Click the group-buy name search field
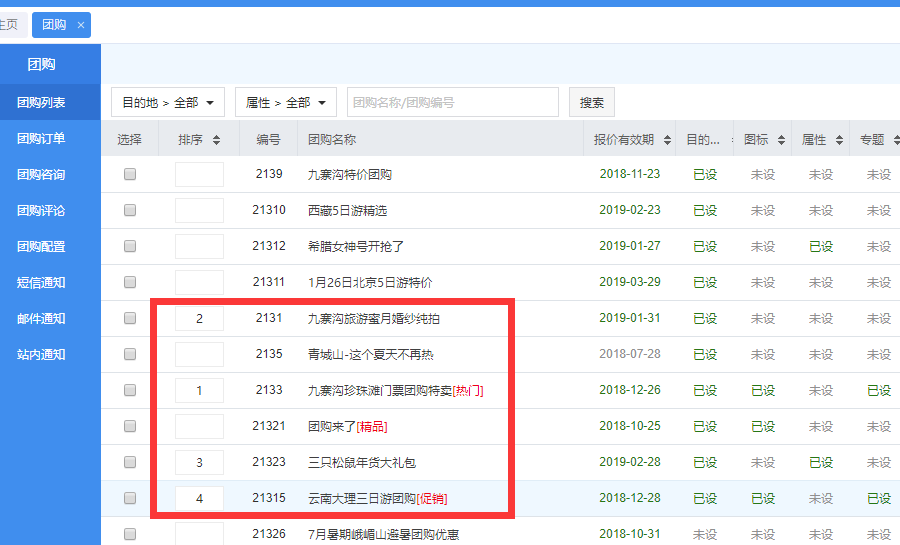This screenshot has height=545, width=900. 452,102
